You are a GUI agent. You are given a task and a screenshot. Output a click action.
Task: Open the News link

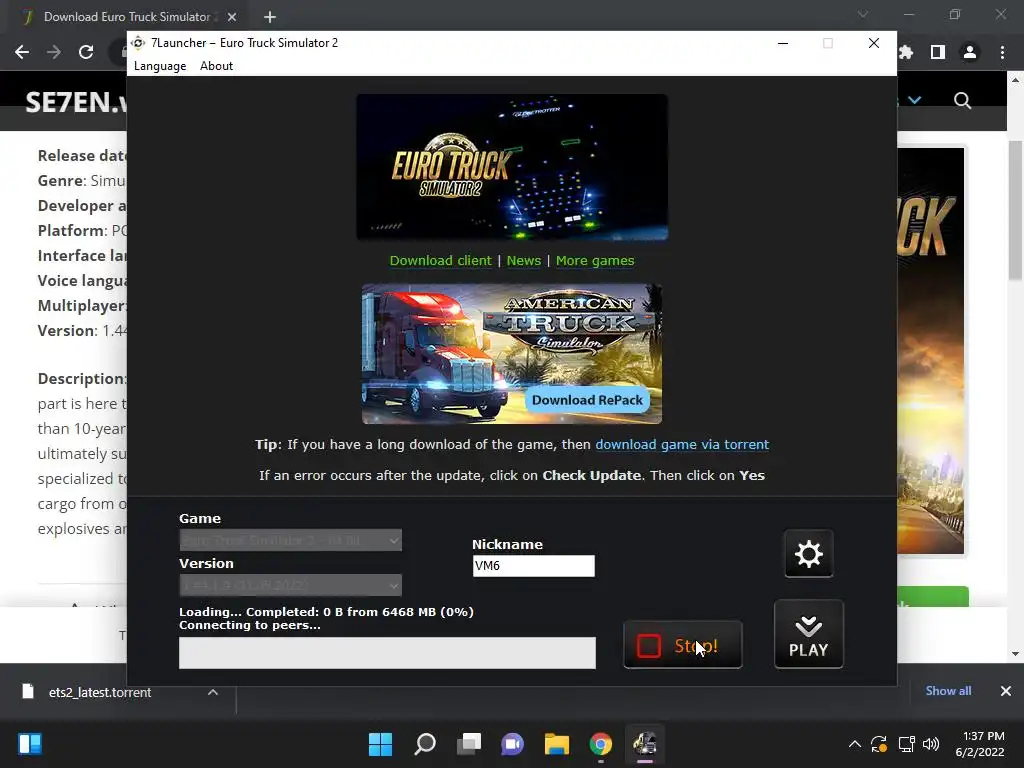524,261
